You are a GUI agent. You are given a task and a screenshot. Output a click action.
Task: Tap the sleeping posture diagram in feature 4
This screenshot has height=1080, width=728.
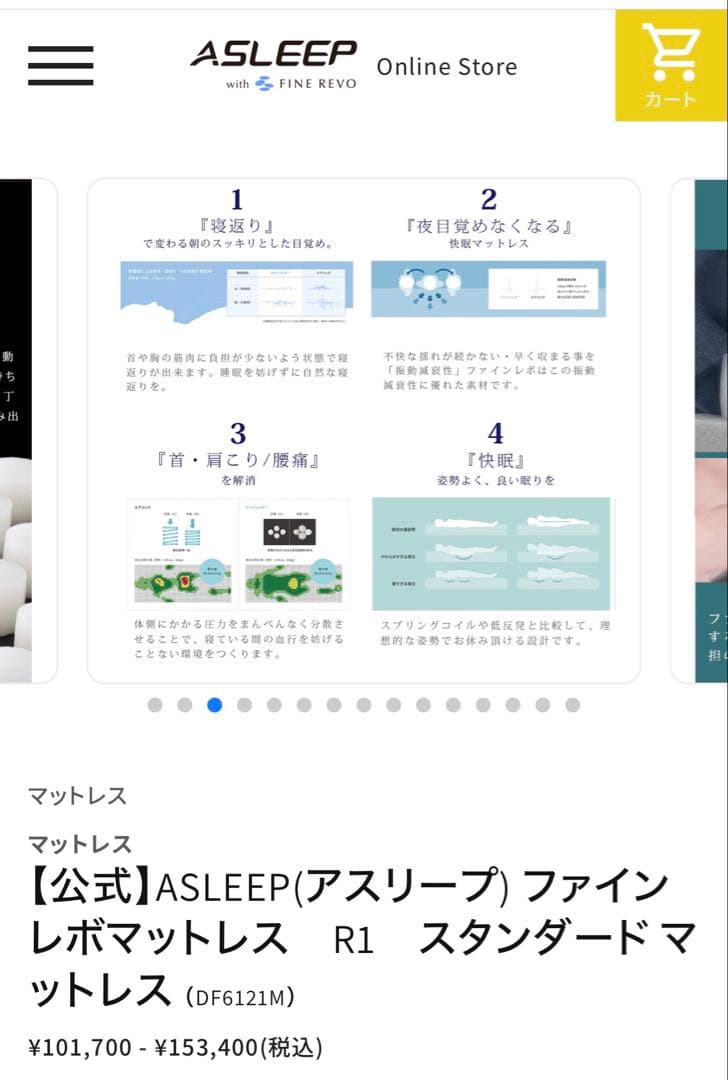tap(491, 554)
